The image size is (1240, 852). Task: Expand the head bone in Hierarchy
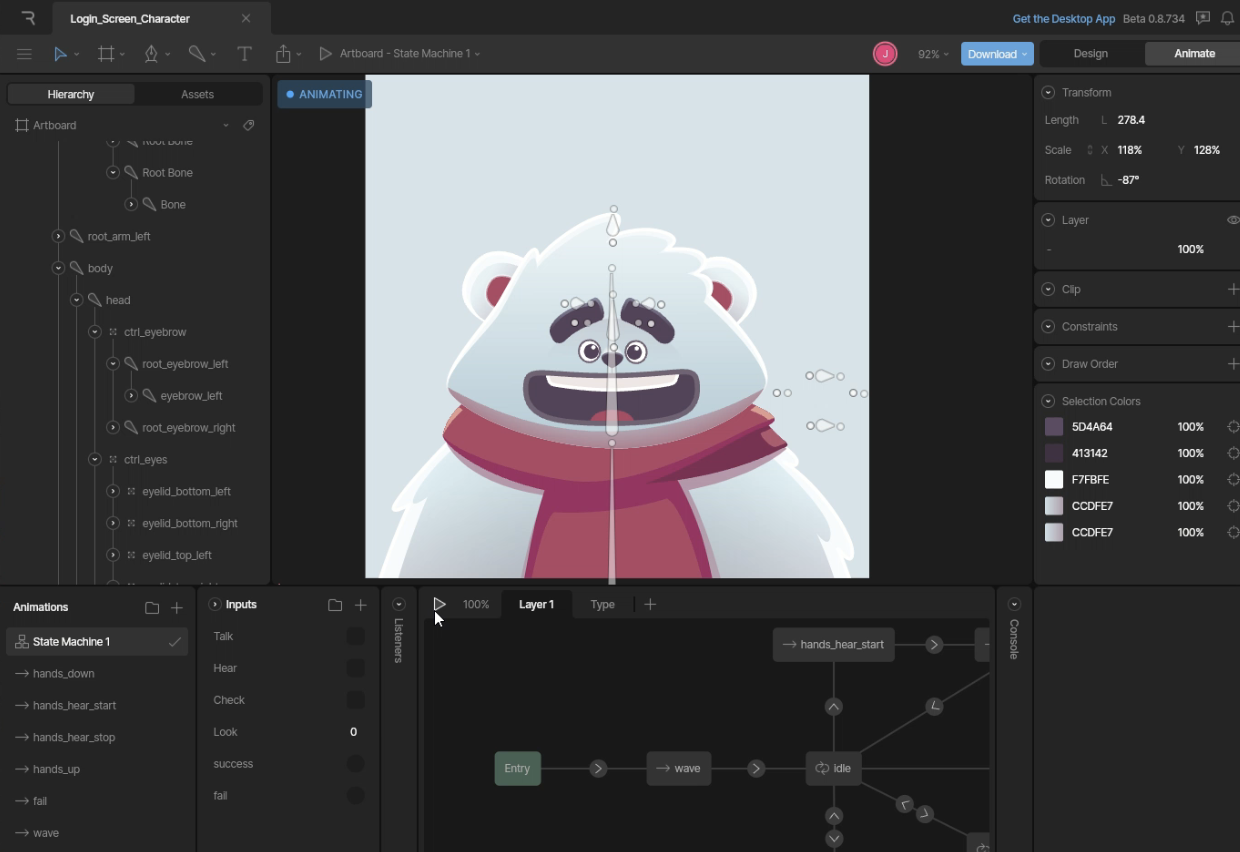pos(77,299)
